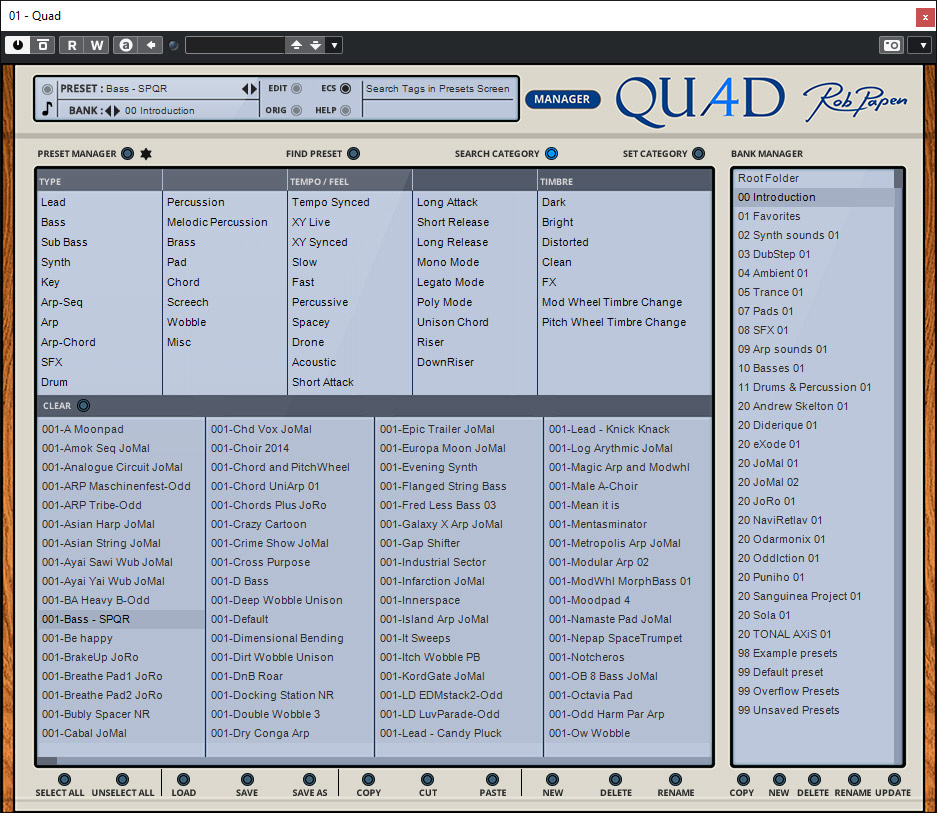
Task: Enable the Write automation (W) button
Action: (x=96, y=45)
